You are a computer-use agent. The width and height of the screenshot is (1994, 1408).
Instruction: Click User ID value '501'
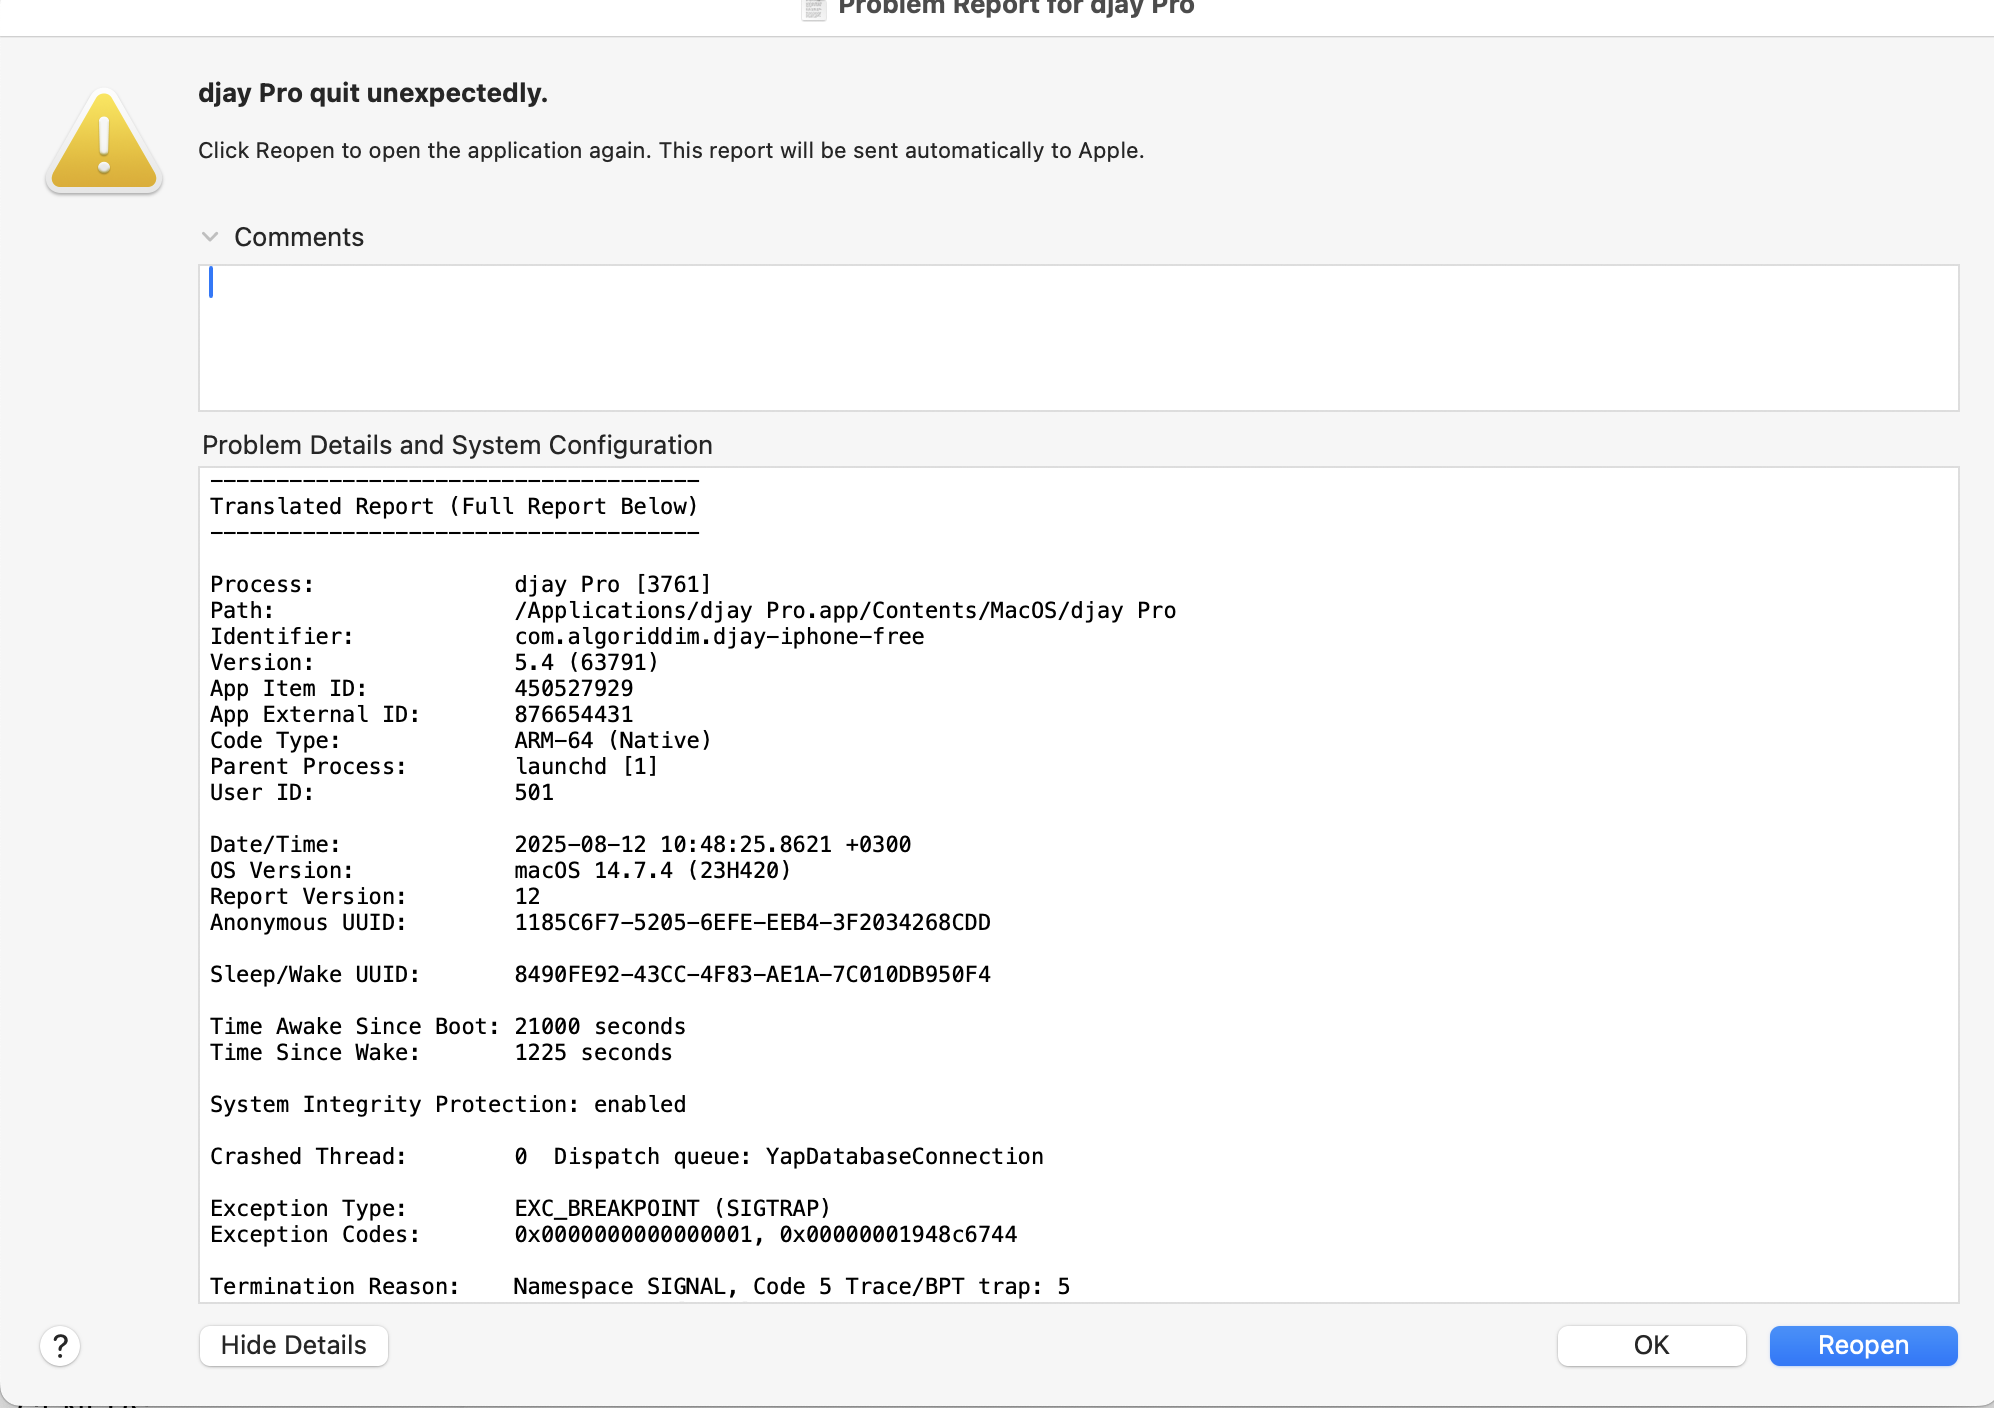(534, 792)
